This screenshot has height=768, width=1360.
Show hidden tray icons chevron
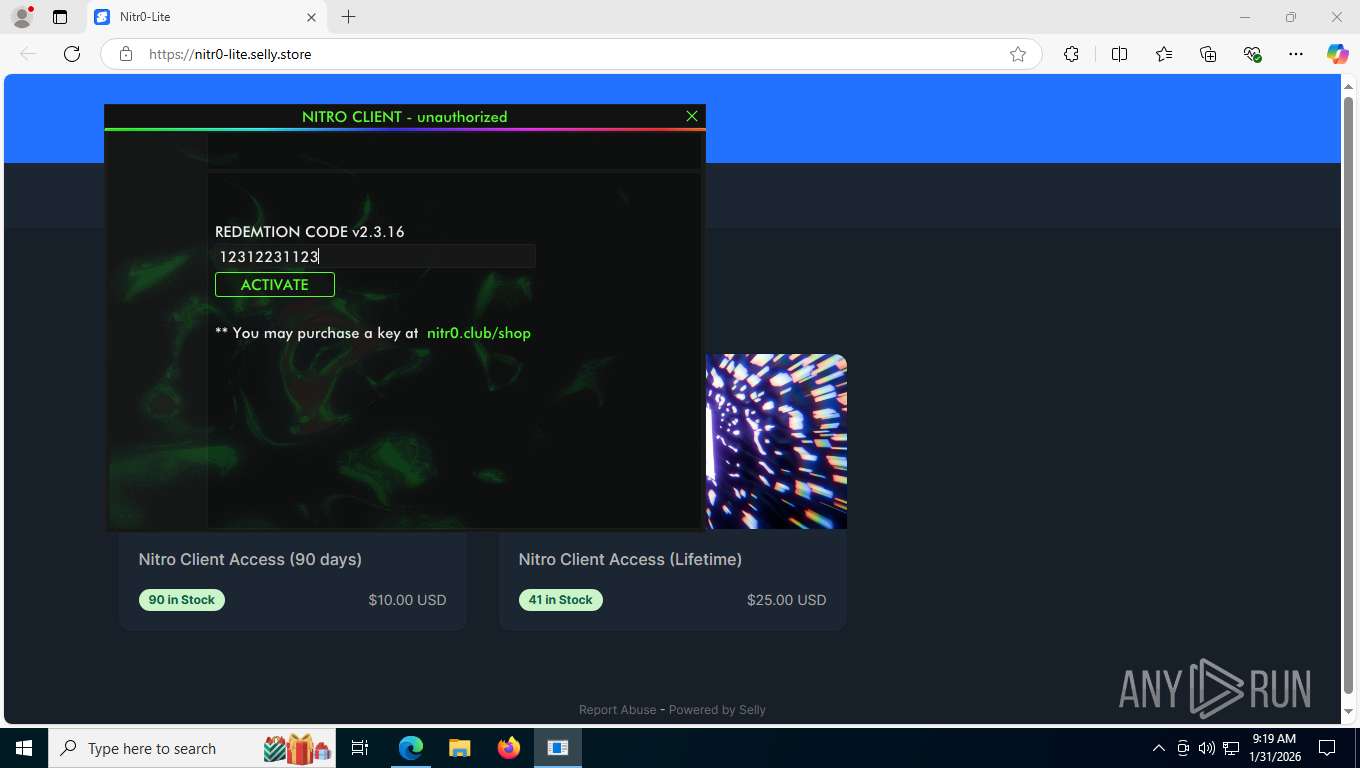pyautogui.click(x=1158, y=748)
